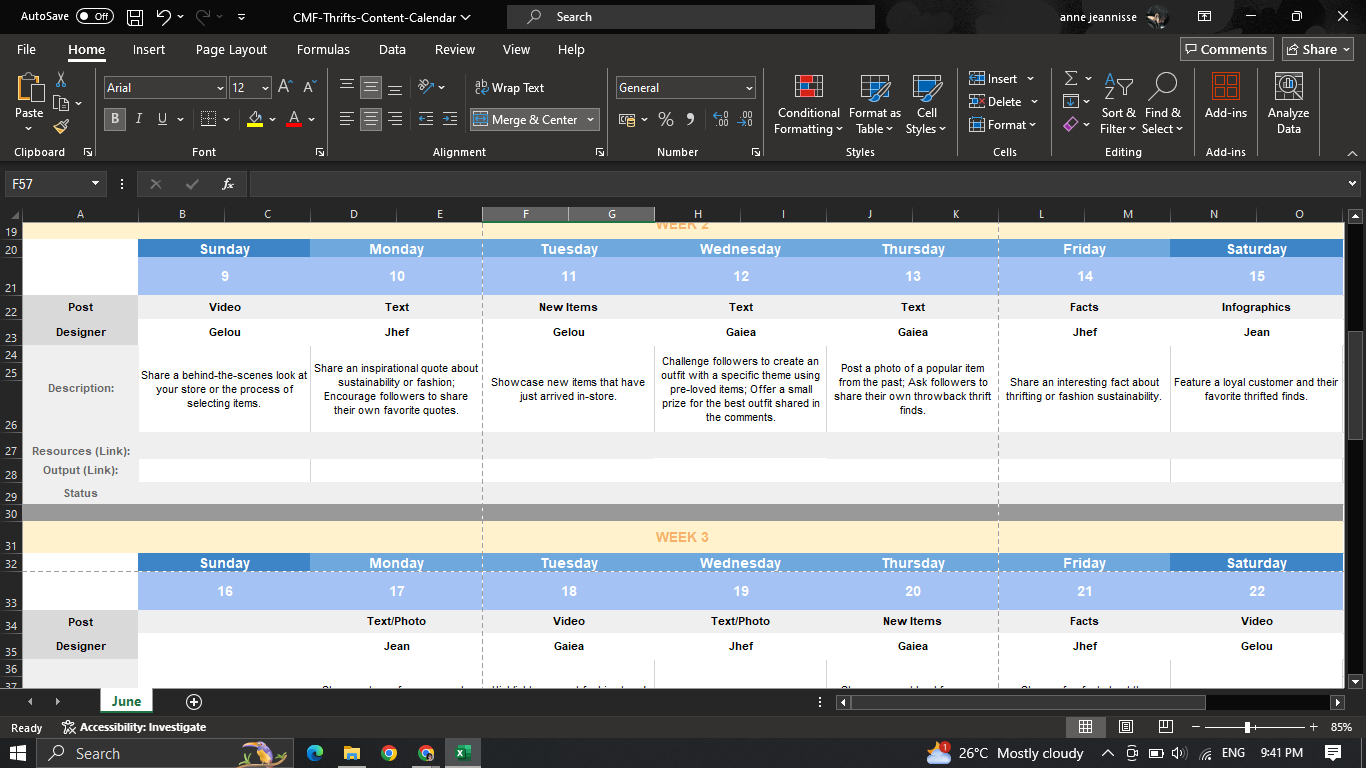The height and width of the screenshot is (768, 1366).
Task: Click the red Font Color swatch
Action: pos(294,119)
